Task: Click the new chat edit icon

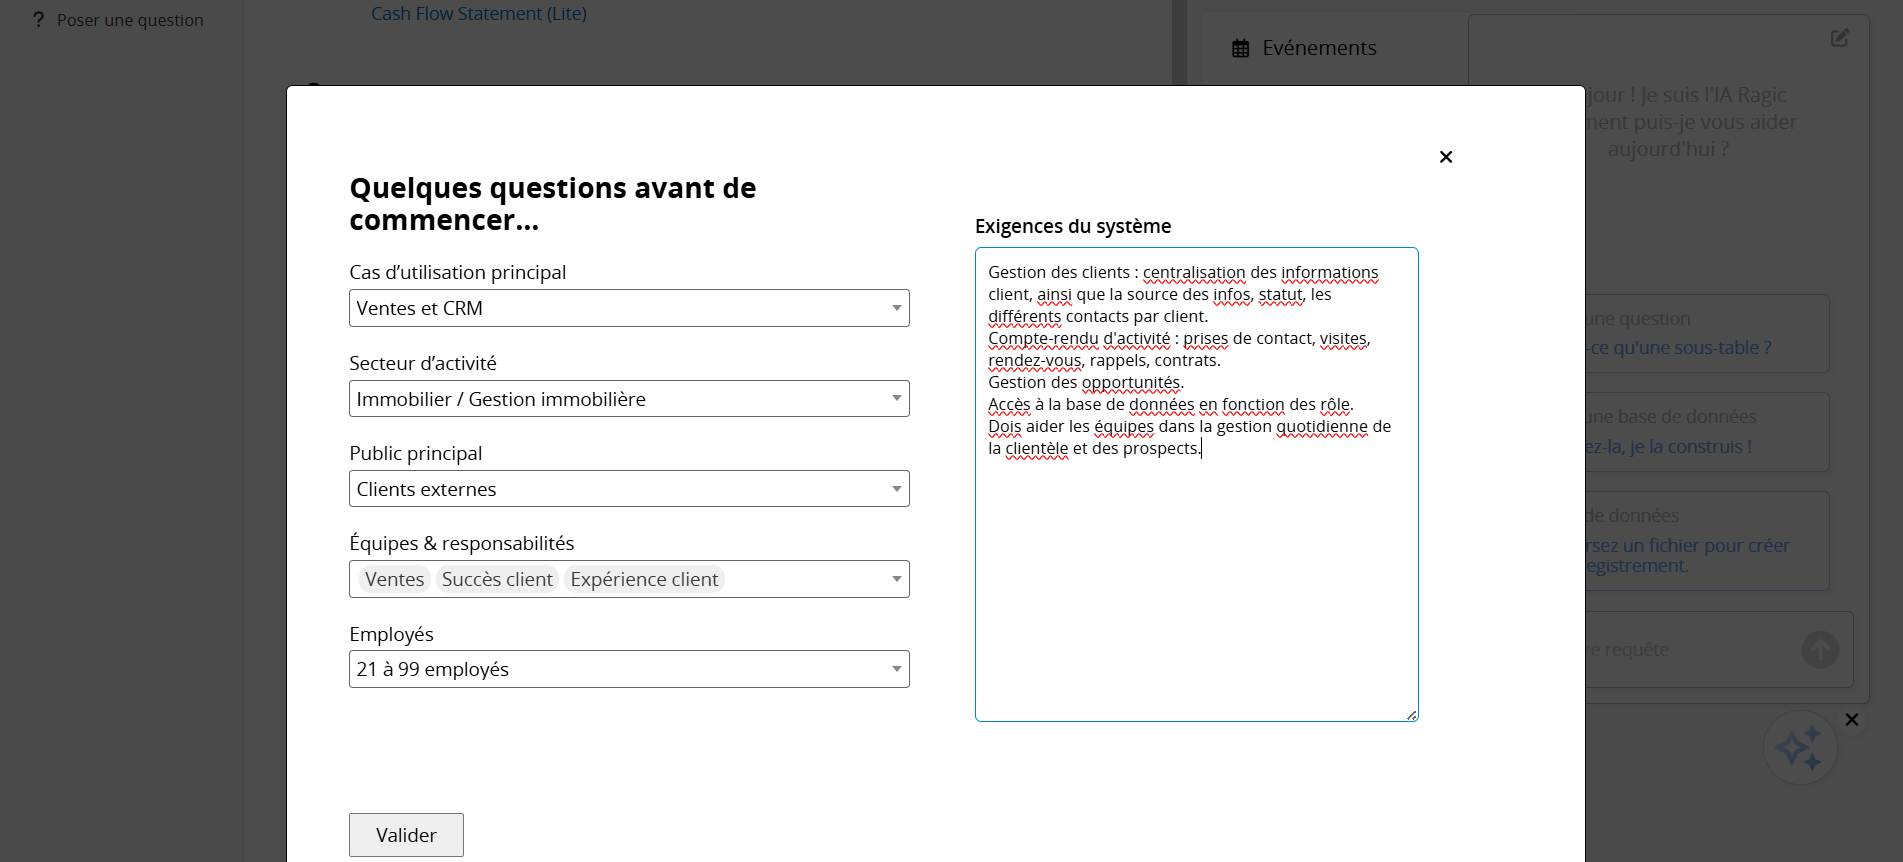Action: [x=1839, y=38]
